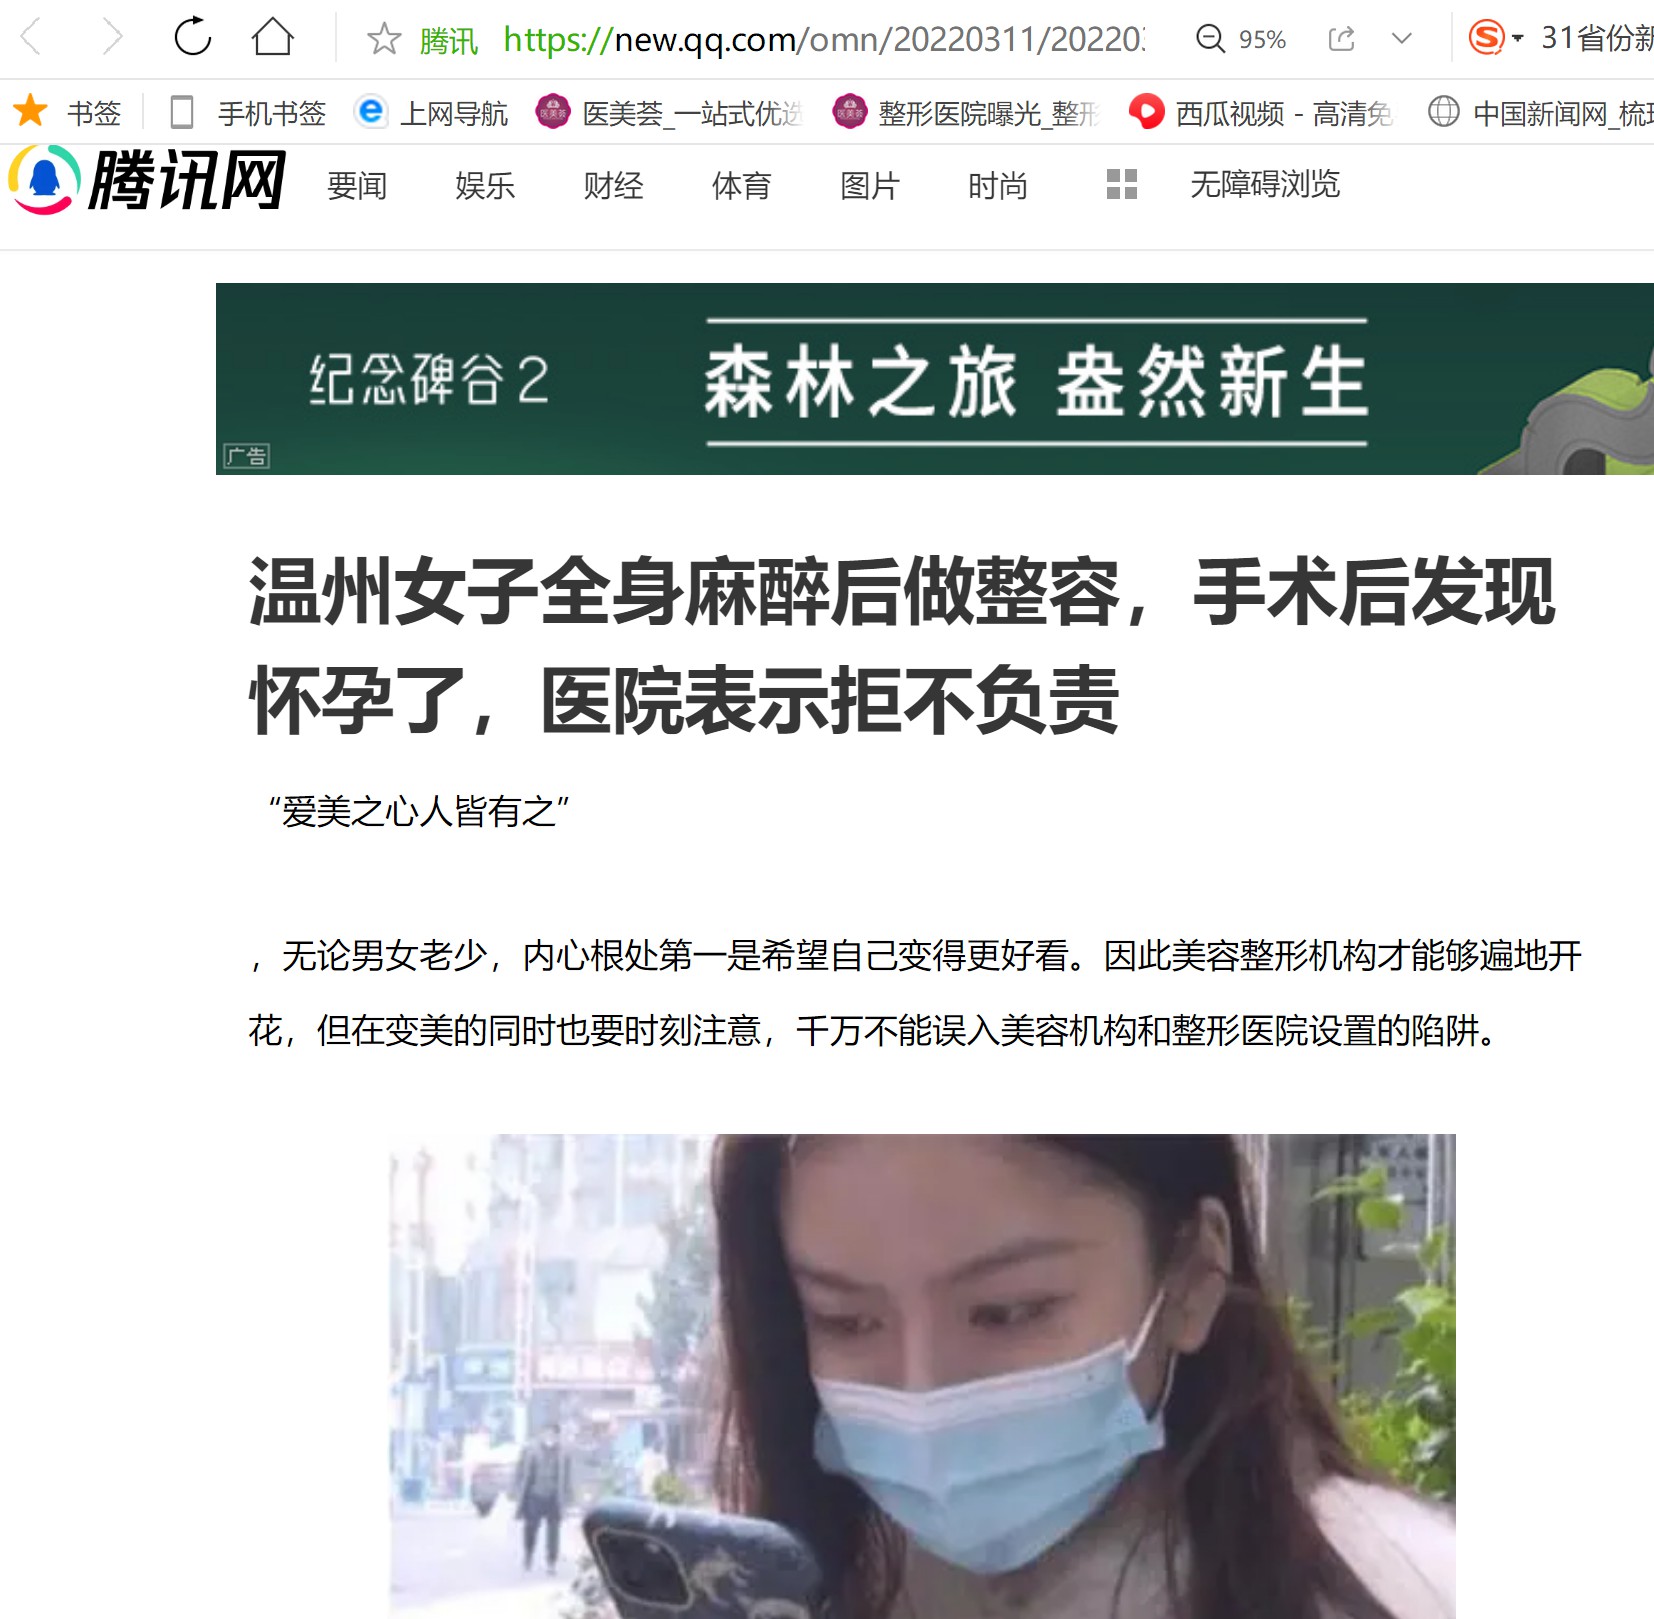Open the 手机书签 mobile bookmarks

click(249, 113)
